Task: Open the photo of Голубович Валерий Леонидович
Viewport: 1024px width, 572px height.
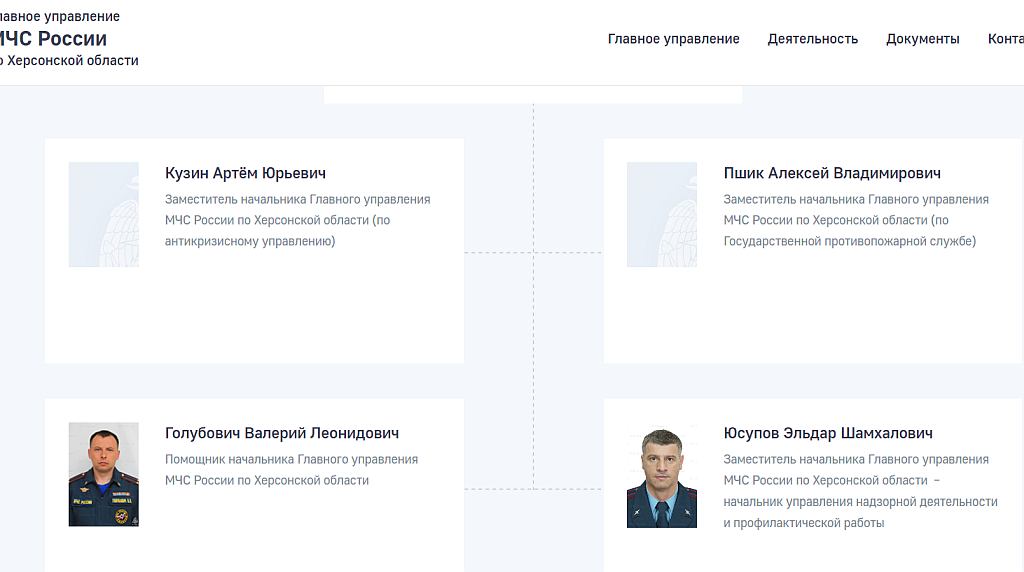Action: tap(104, 474)
